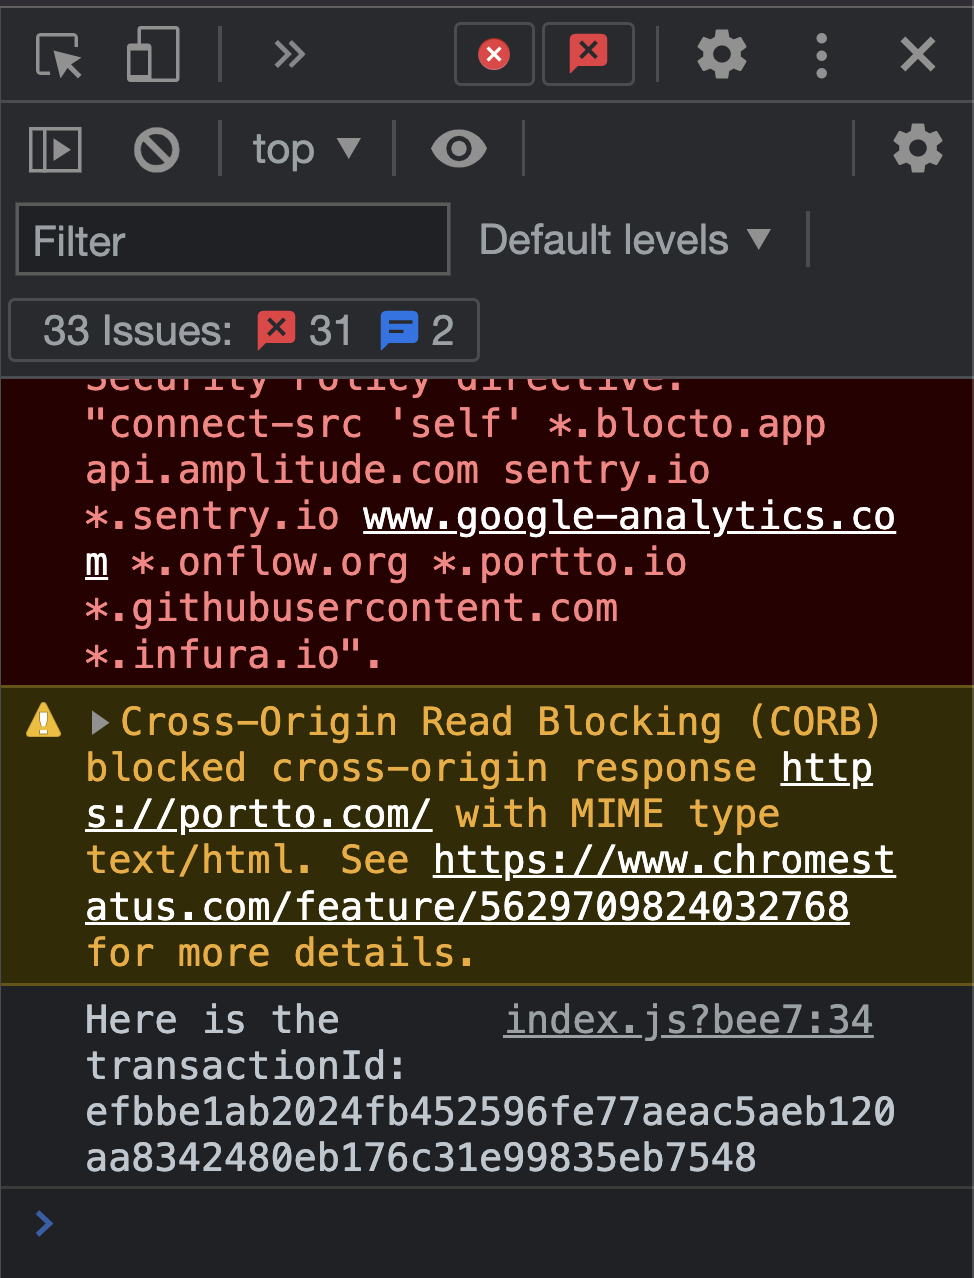Open the red error count indicator

coord(494,54)
